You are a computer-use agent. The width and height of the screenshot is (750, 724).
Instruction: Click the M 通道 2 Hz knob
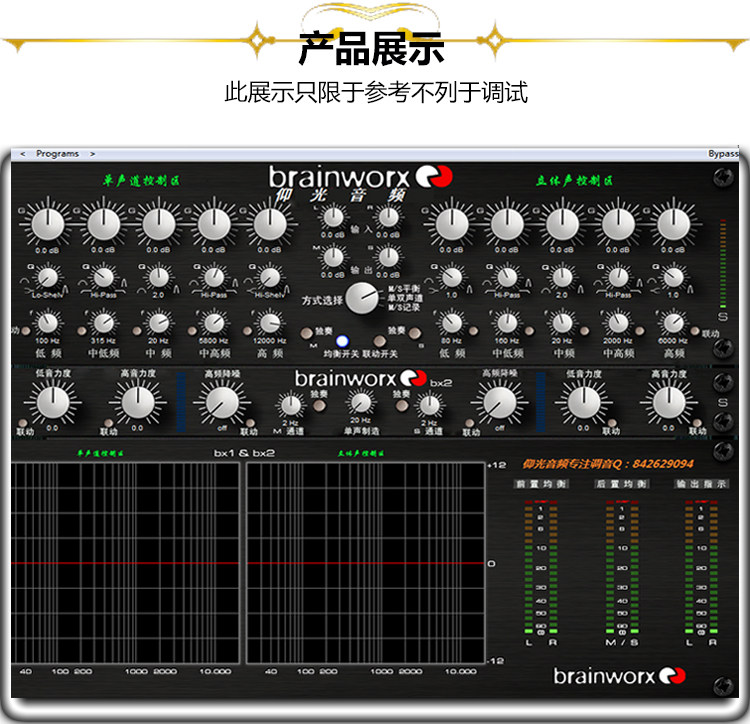[291, 406]
